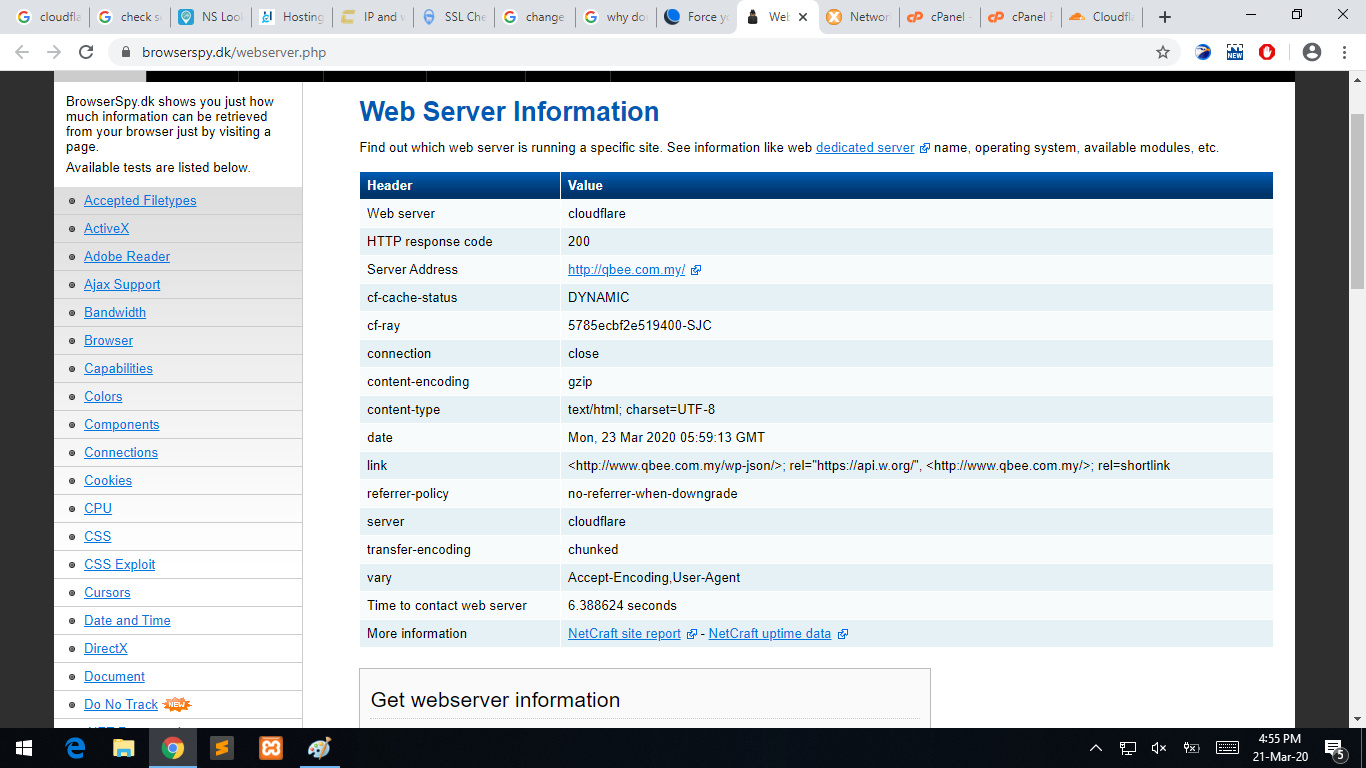Open the Browser test link

click(108, 341)
